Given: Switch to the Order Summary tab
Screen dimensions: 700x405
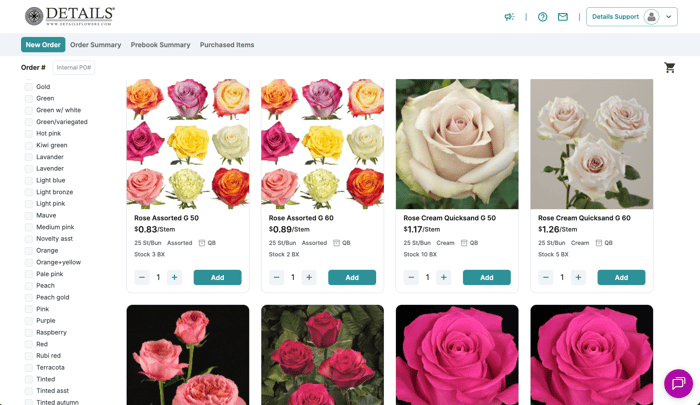Looking at the screenshot, I should (96, 45).
